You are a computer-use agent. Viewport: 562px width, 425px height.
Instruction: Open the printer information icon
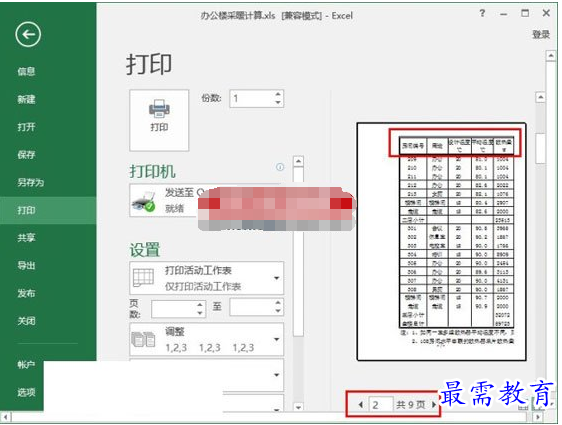(x=280, y=167)
